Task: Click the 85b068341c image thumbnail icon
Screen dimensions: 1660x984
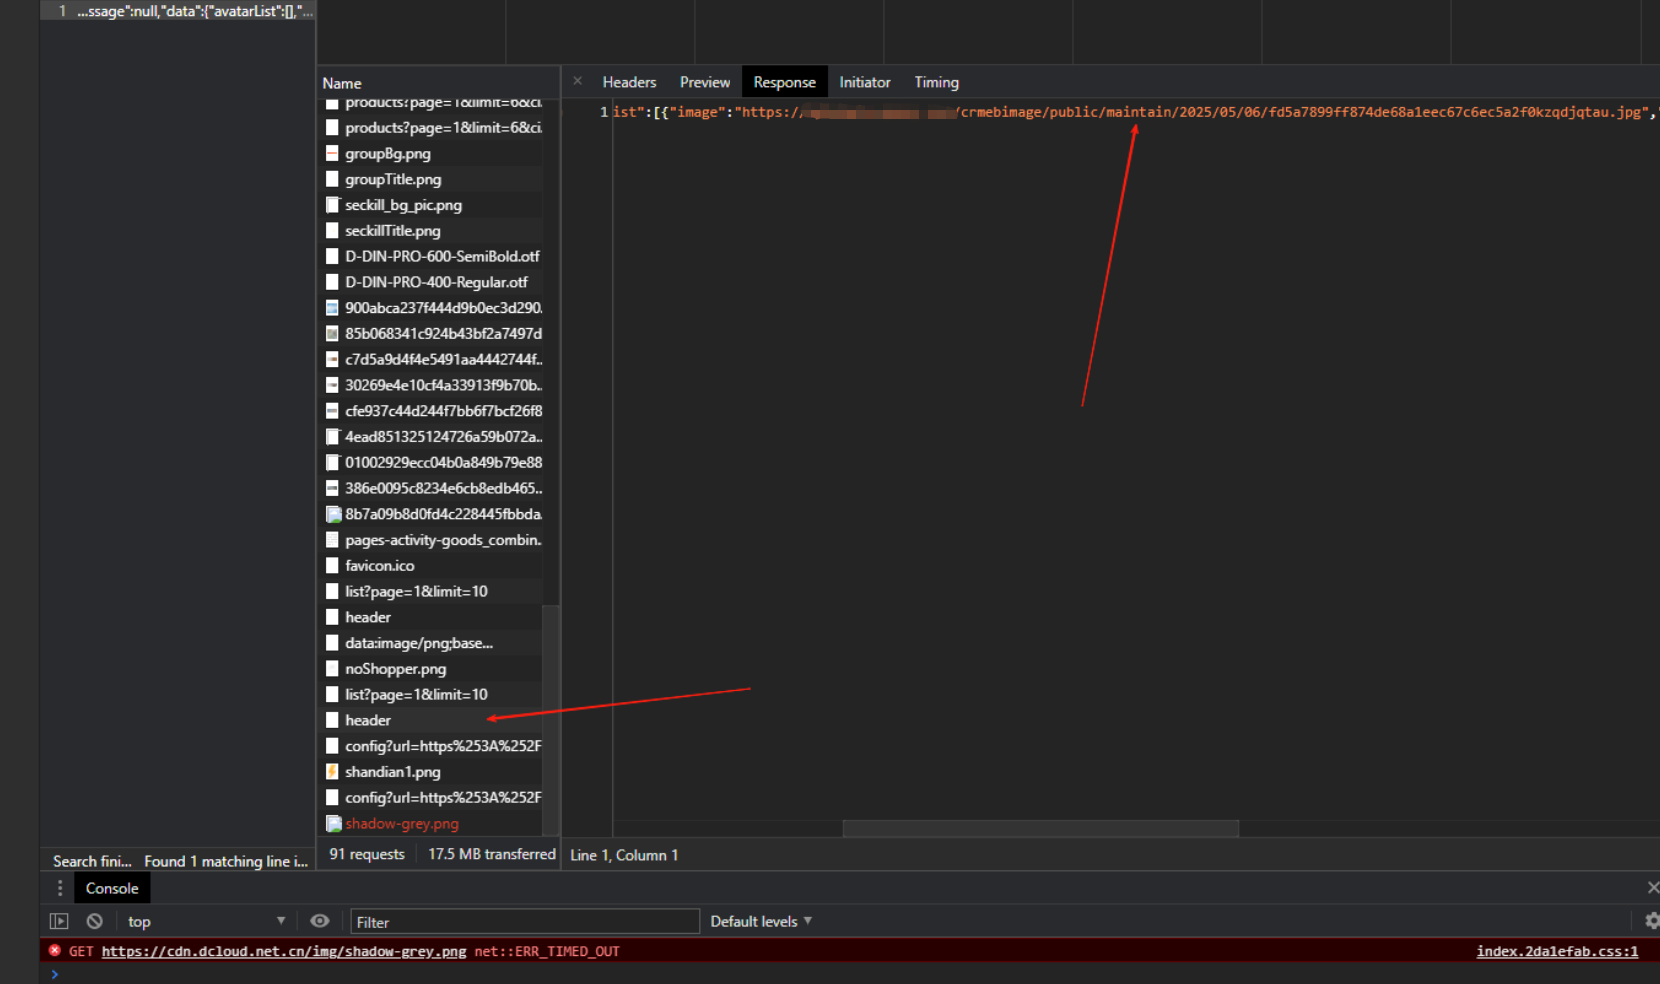Action: 333,334
